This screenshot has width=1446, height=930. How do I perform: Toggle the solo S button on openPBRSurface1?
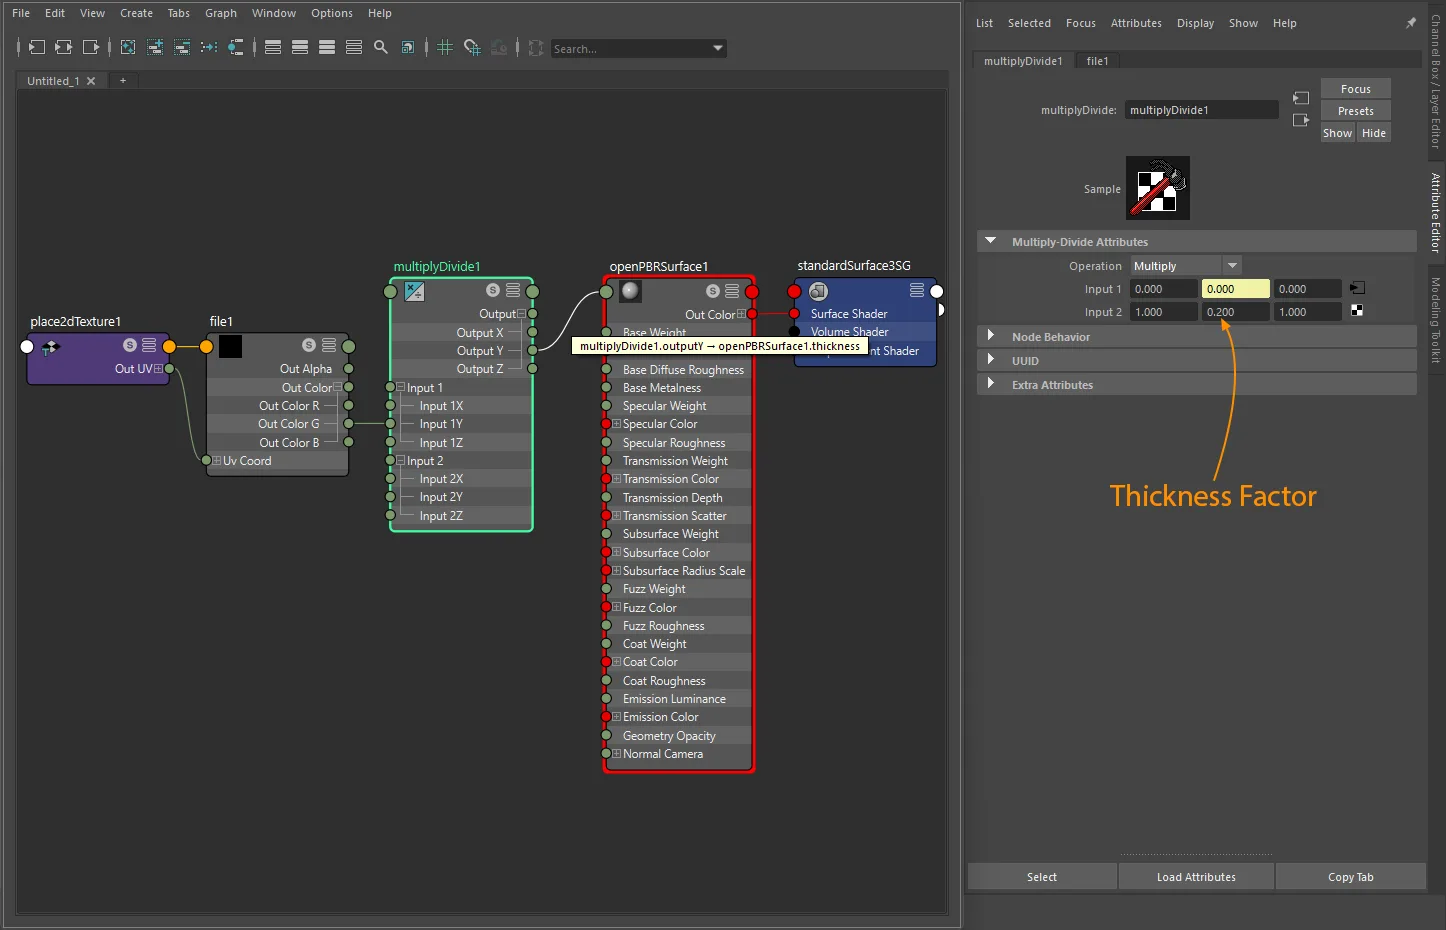point(712,291)
